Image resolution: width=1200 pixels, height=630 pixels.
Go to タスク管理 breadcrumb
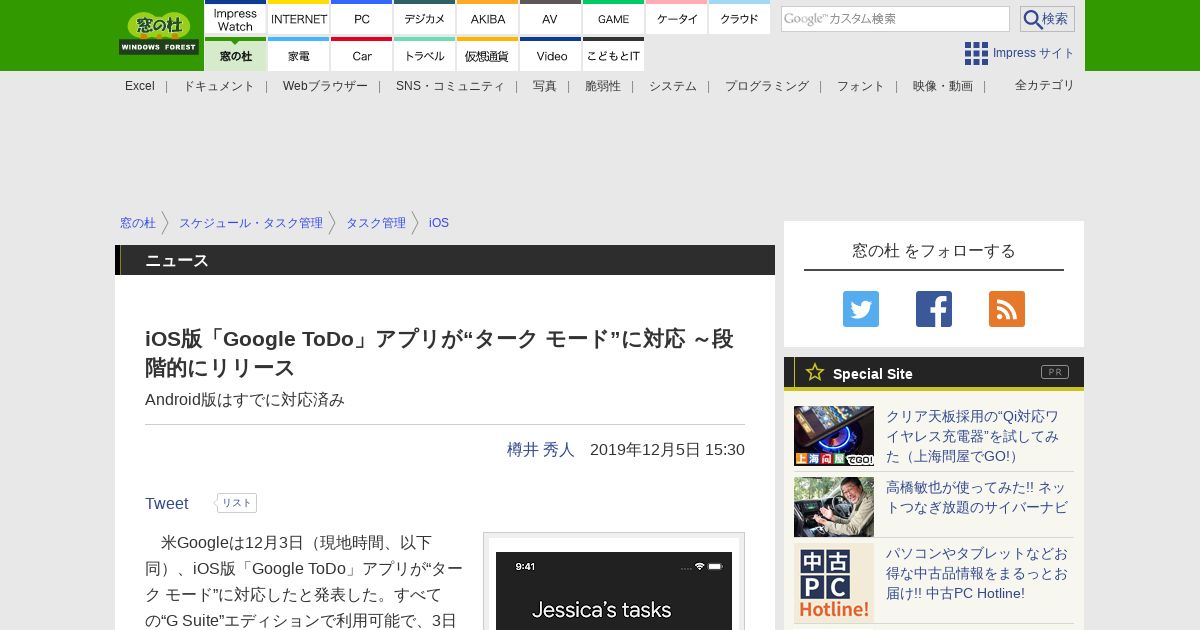[x=376, y=223]
